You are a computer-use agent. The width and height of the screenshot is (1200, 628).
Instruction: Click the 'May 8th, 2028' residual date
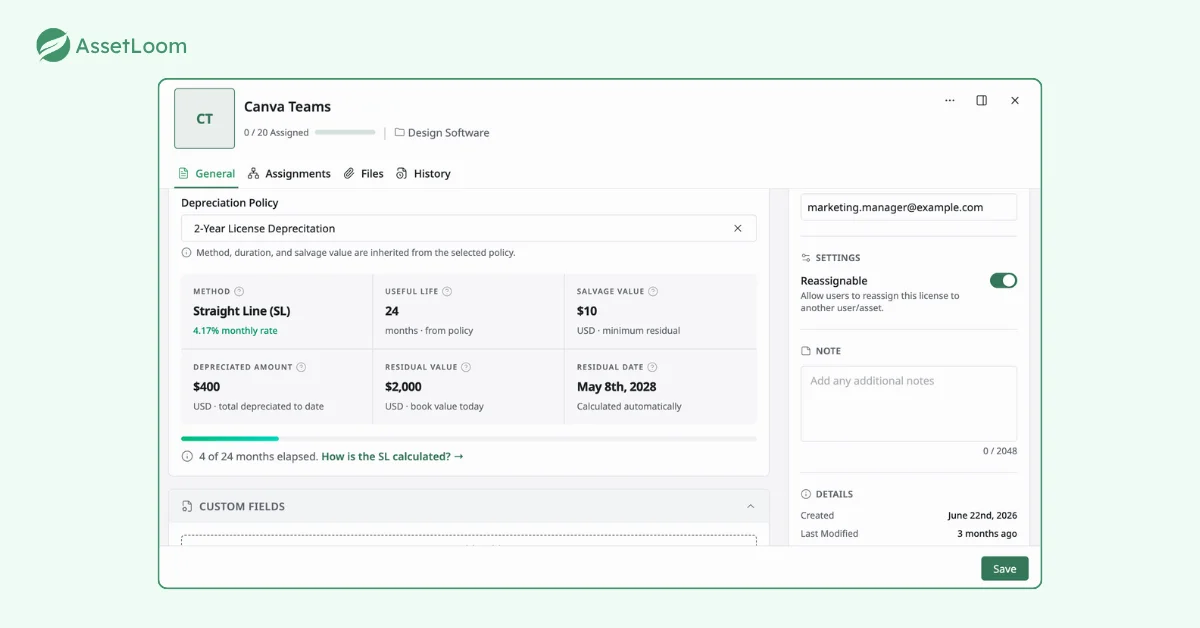617,387
